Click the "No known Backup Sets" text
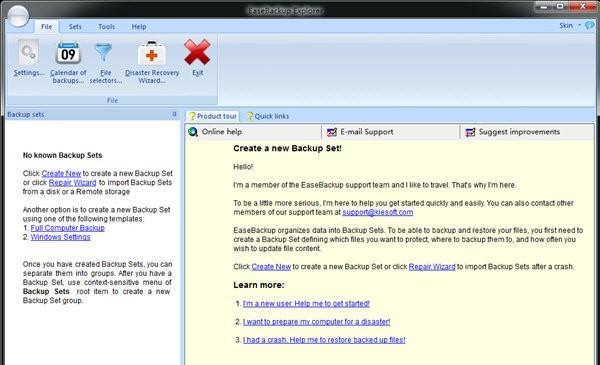600x365 pixels. tap(62, 155)
